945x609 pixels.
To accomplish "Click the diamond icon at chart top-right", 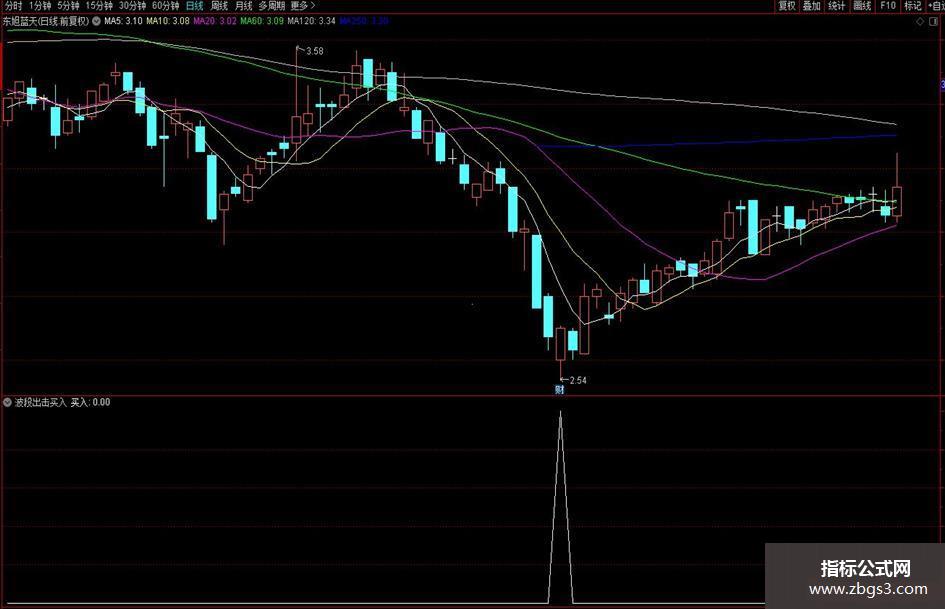I will click(920, 21).
